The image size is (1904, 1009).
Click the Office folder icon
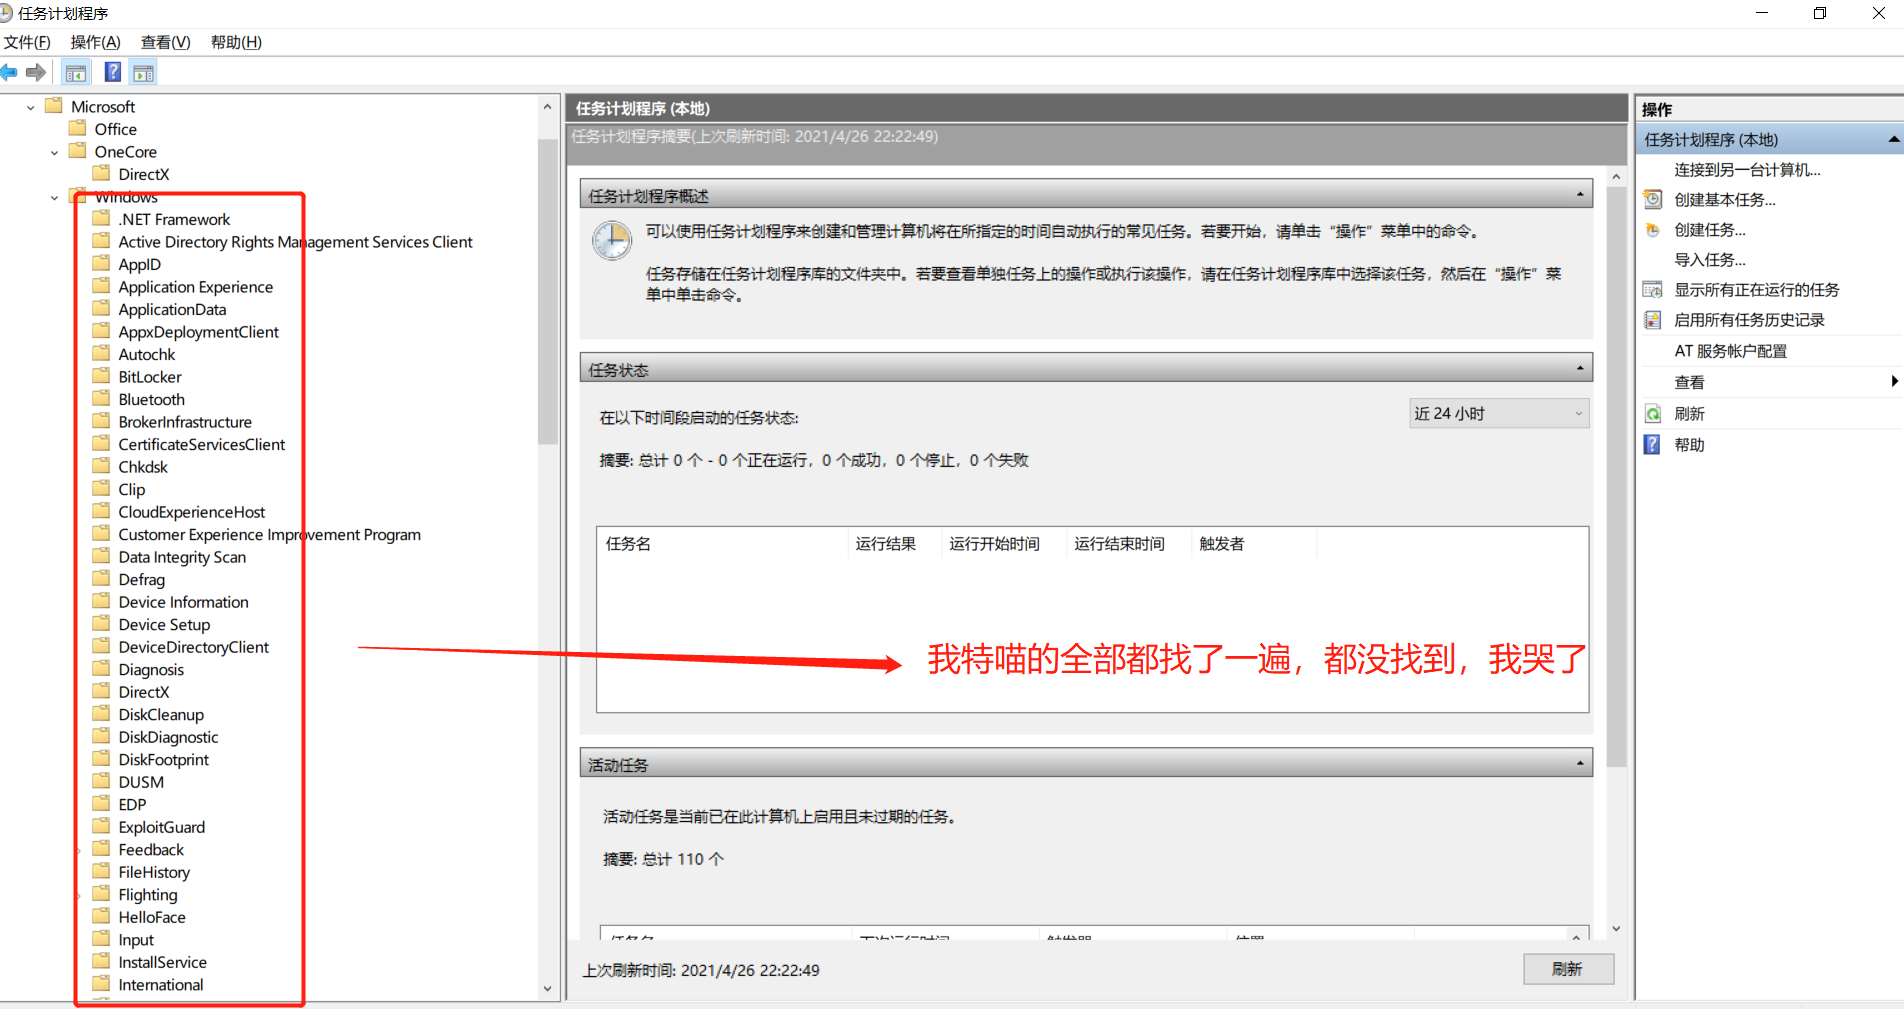[x=78, y=128]
